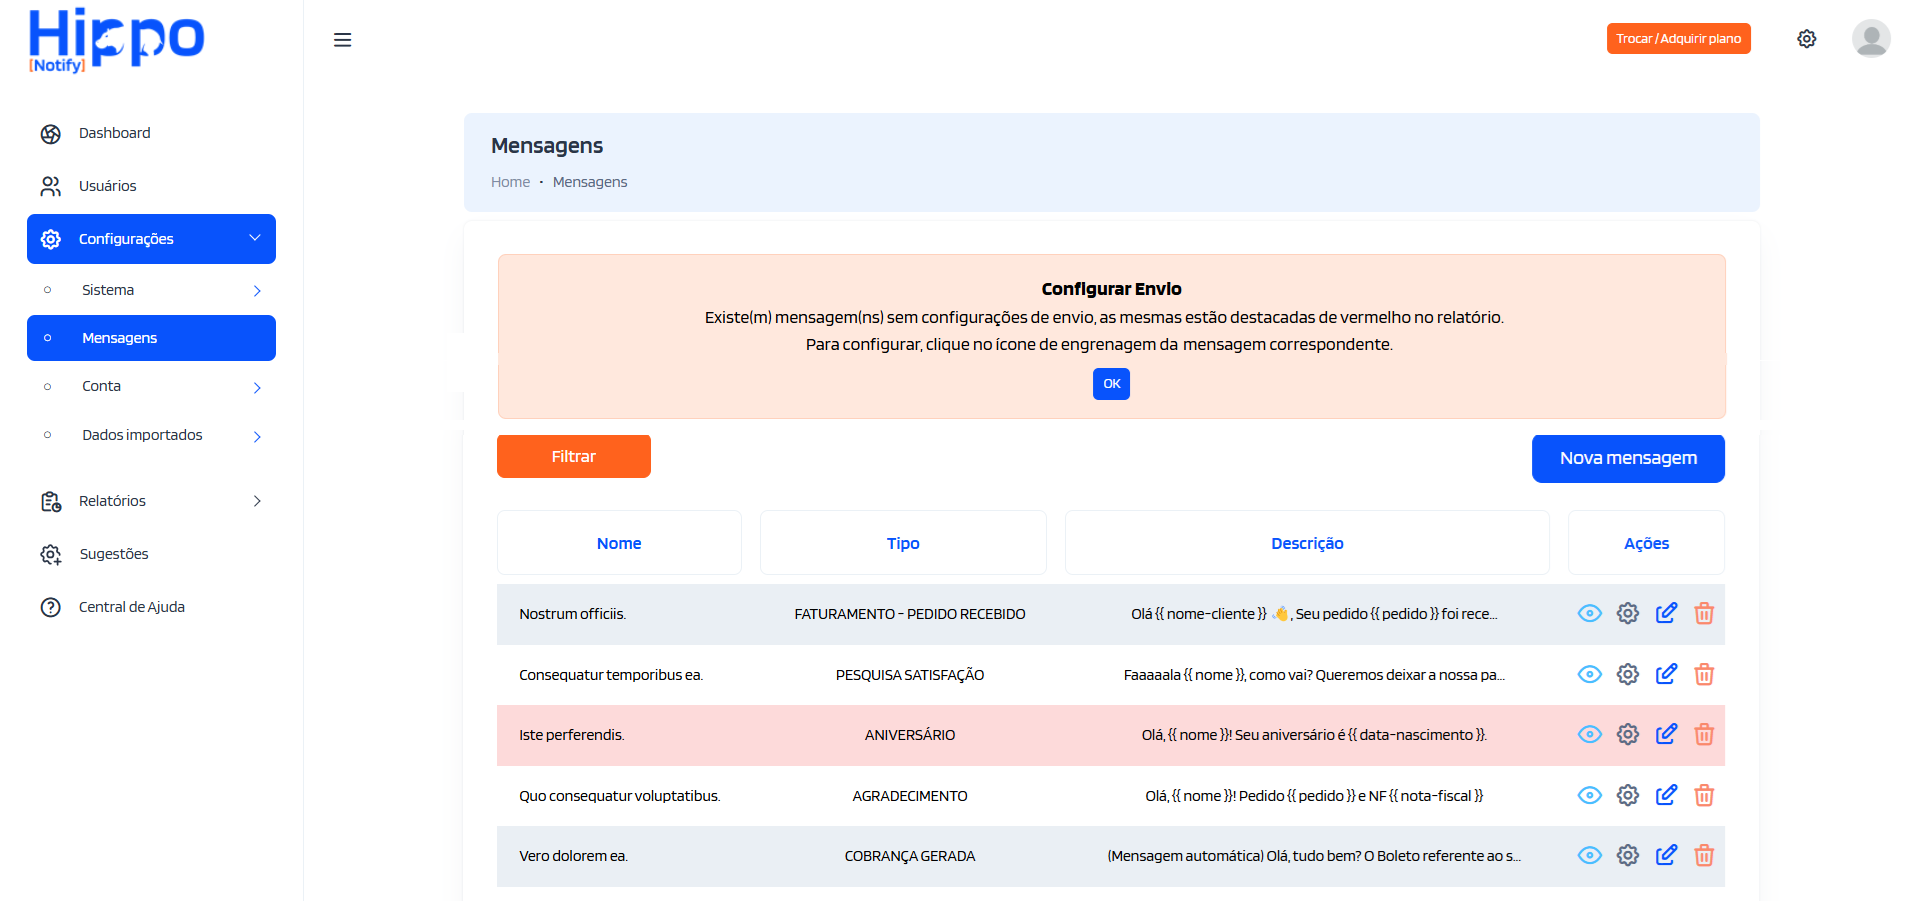The height and width of the screenshot is (901, 1918).
Task: Open the top-bar settings gear icon
Action: pos(1806,38)
